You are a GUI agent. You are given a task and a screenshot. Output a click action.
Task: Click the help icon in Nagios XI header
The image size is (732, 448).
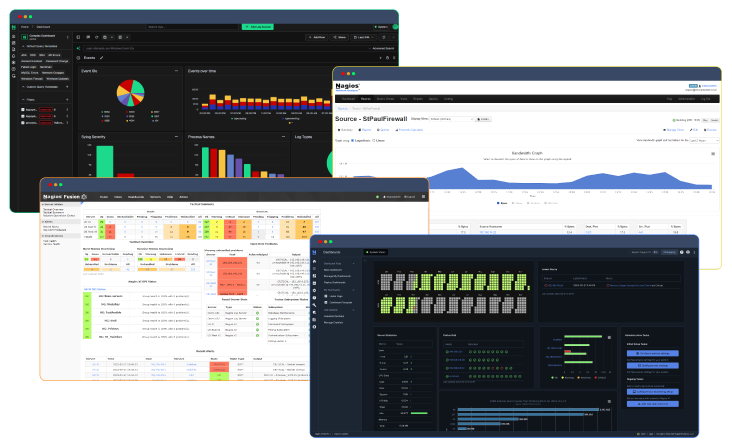(682, 252)
